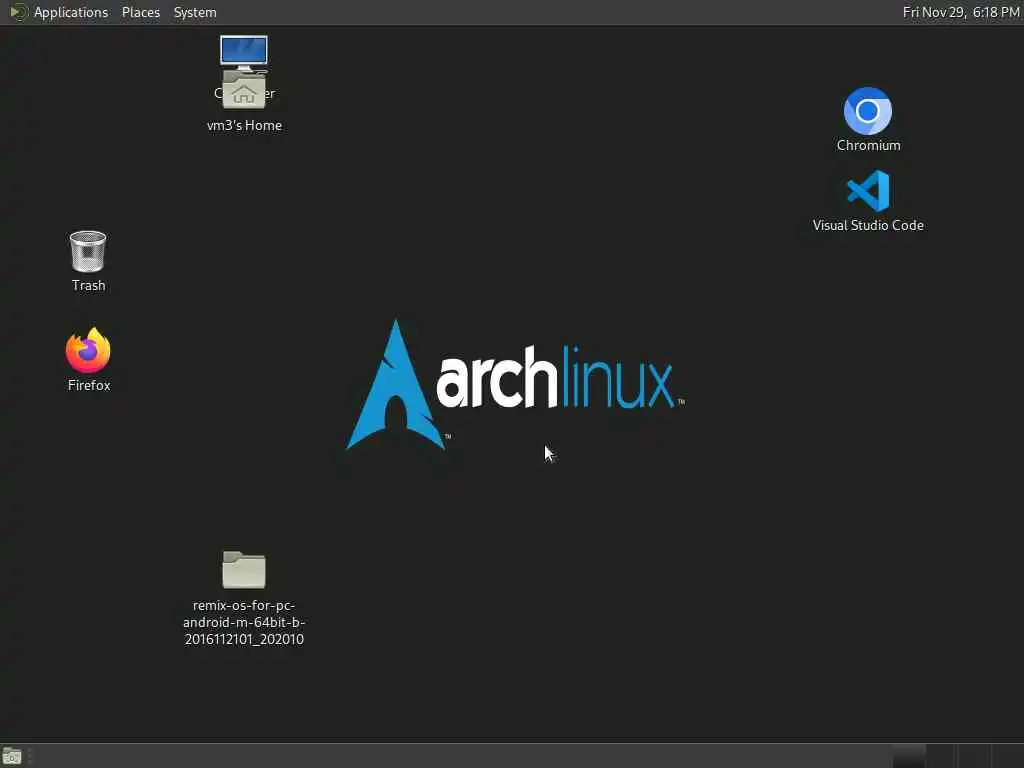Open the Applications menu
The height and width of the screenshot is (768, 1024).
pyautogui.click(x=71, y=12)
